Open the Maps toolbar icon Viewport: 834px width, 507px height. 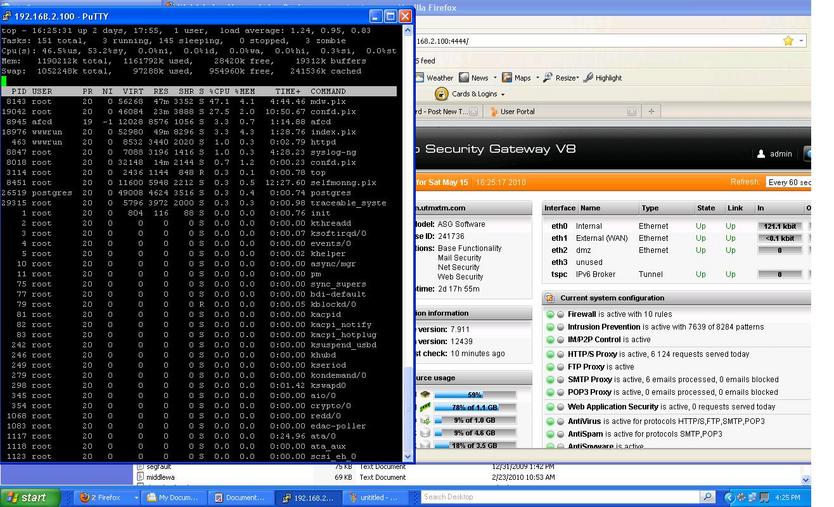(x=507, y=78)
